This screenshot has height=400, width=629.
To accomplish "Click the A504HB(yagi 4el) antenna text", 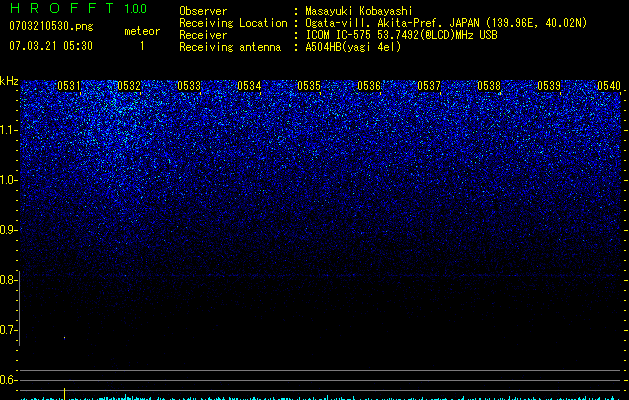I will click(353, 47).
